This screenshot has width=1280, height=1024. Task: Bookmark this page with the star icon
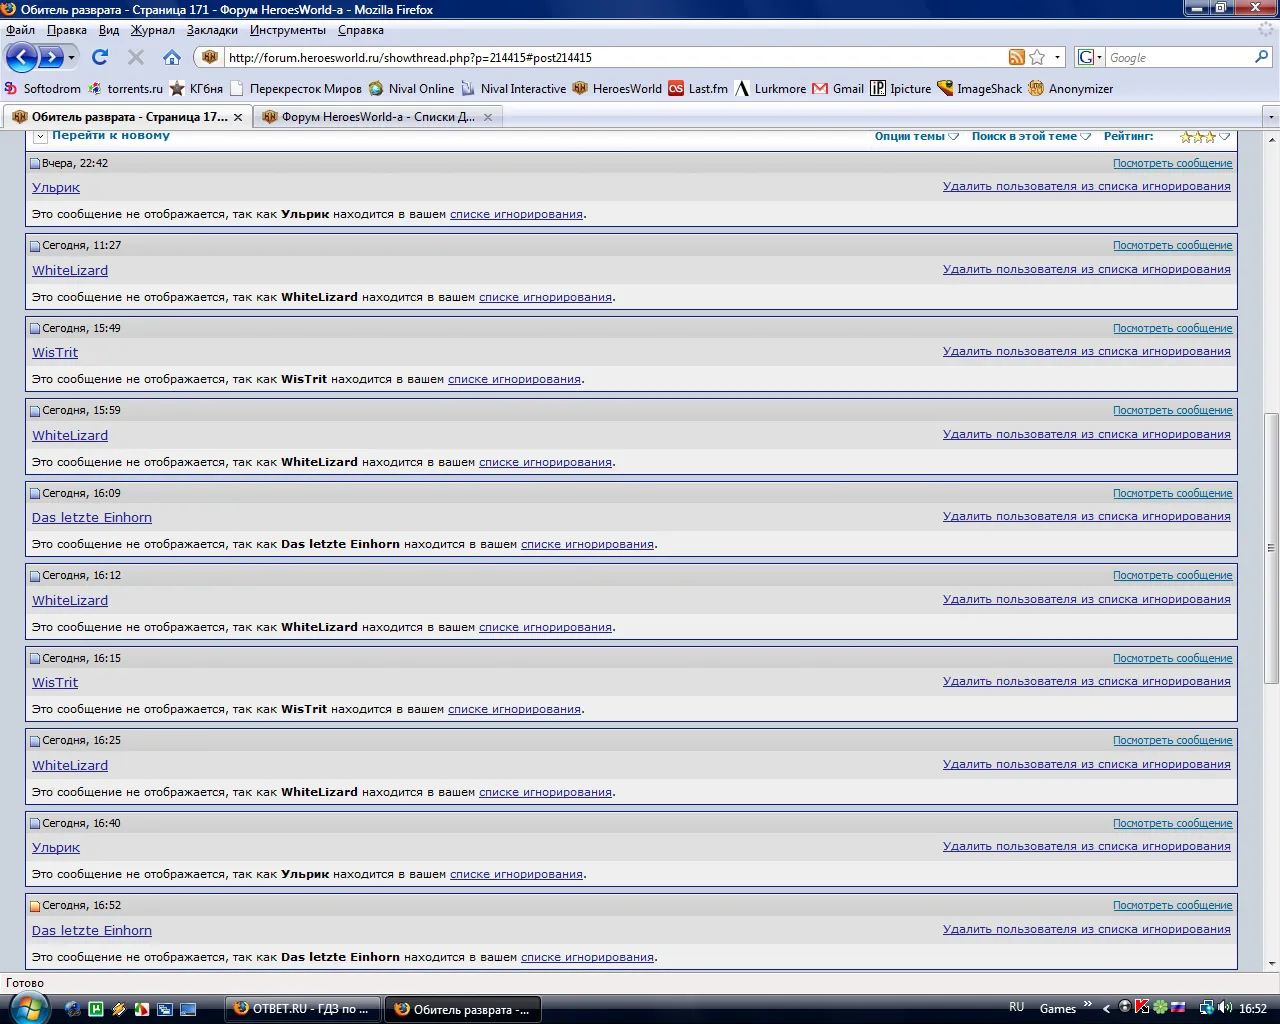1037,57
